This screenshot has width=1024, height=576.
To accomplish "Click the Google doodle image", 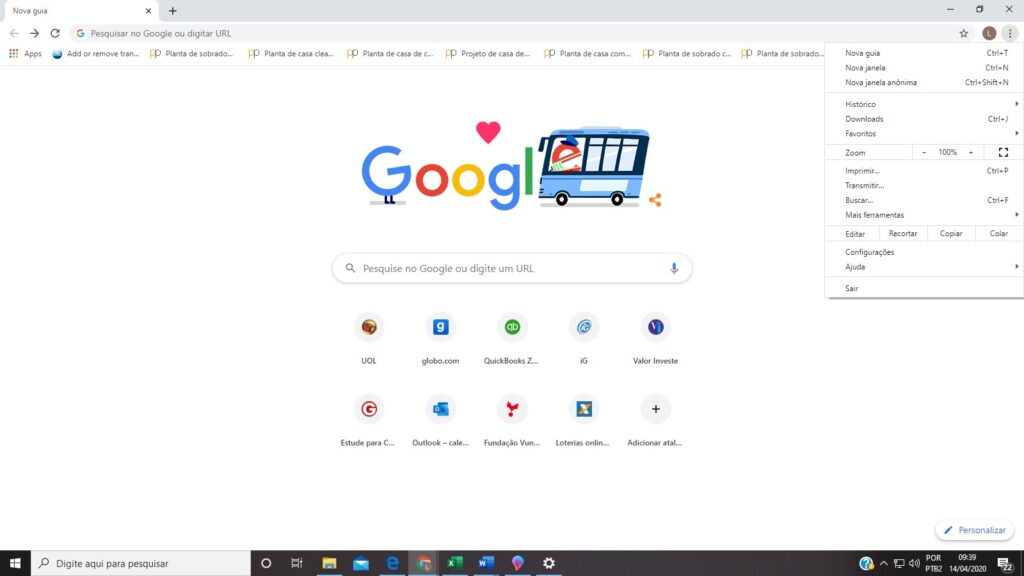I will pos(507,166).
